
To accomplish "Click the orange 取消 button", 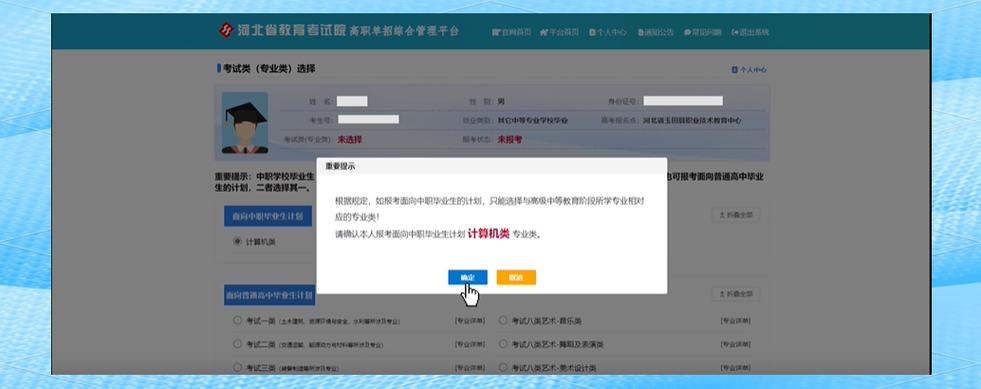I will tap(516, 277).
